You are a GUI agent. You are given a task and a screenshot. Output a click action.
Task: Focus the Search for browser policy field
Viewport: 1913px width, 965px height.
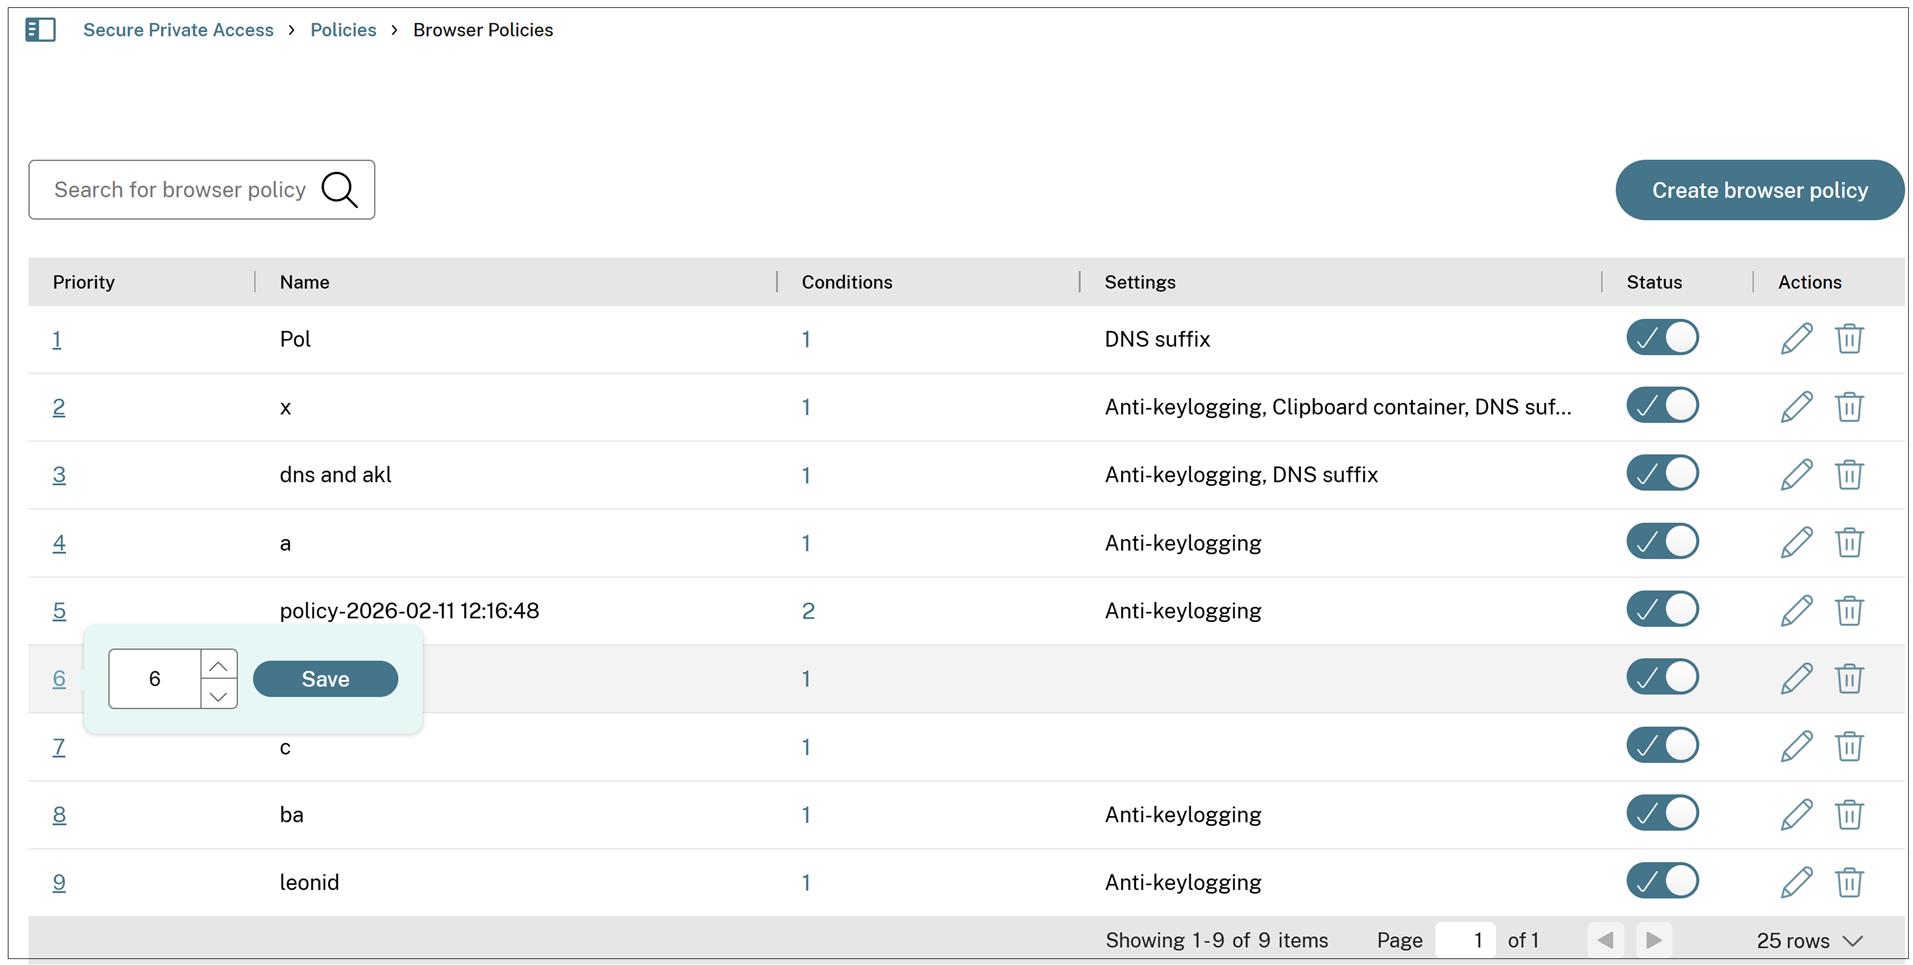pos(202,190)
